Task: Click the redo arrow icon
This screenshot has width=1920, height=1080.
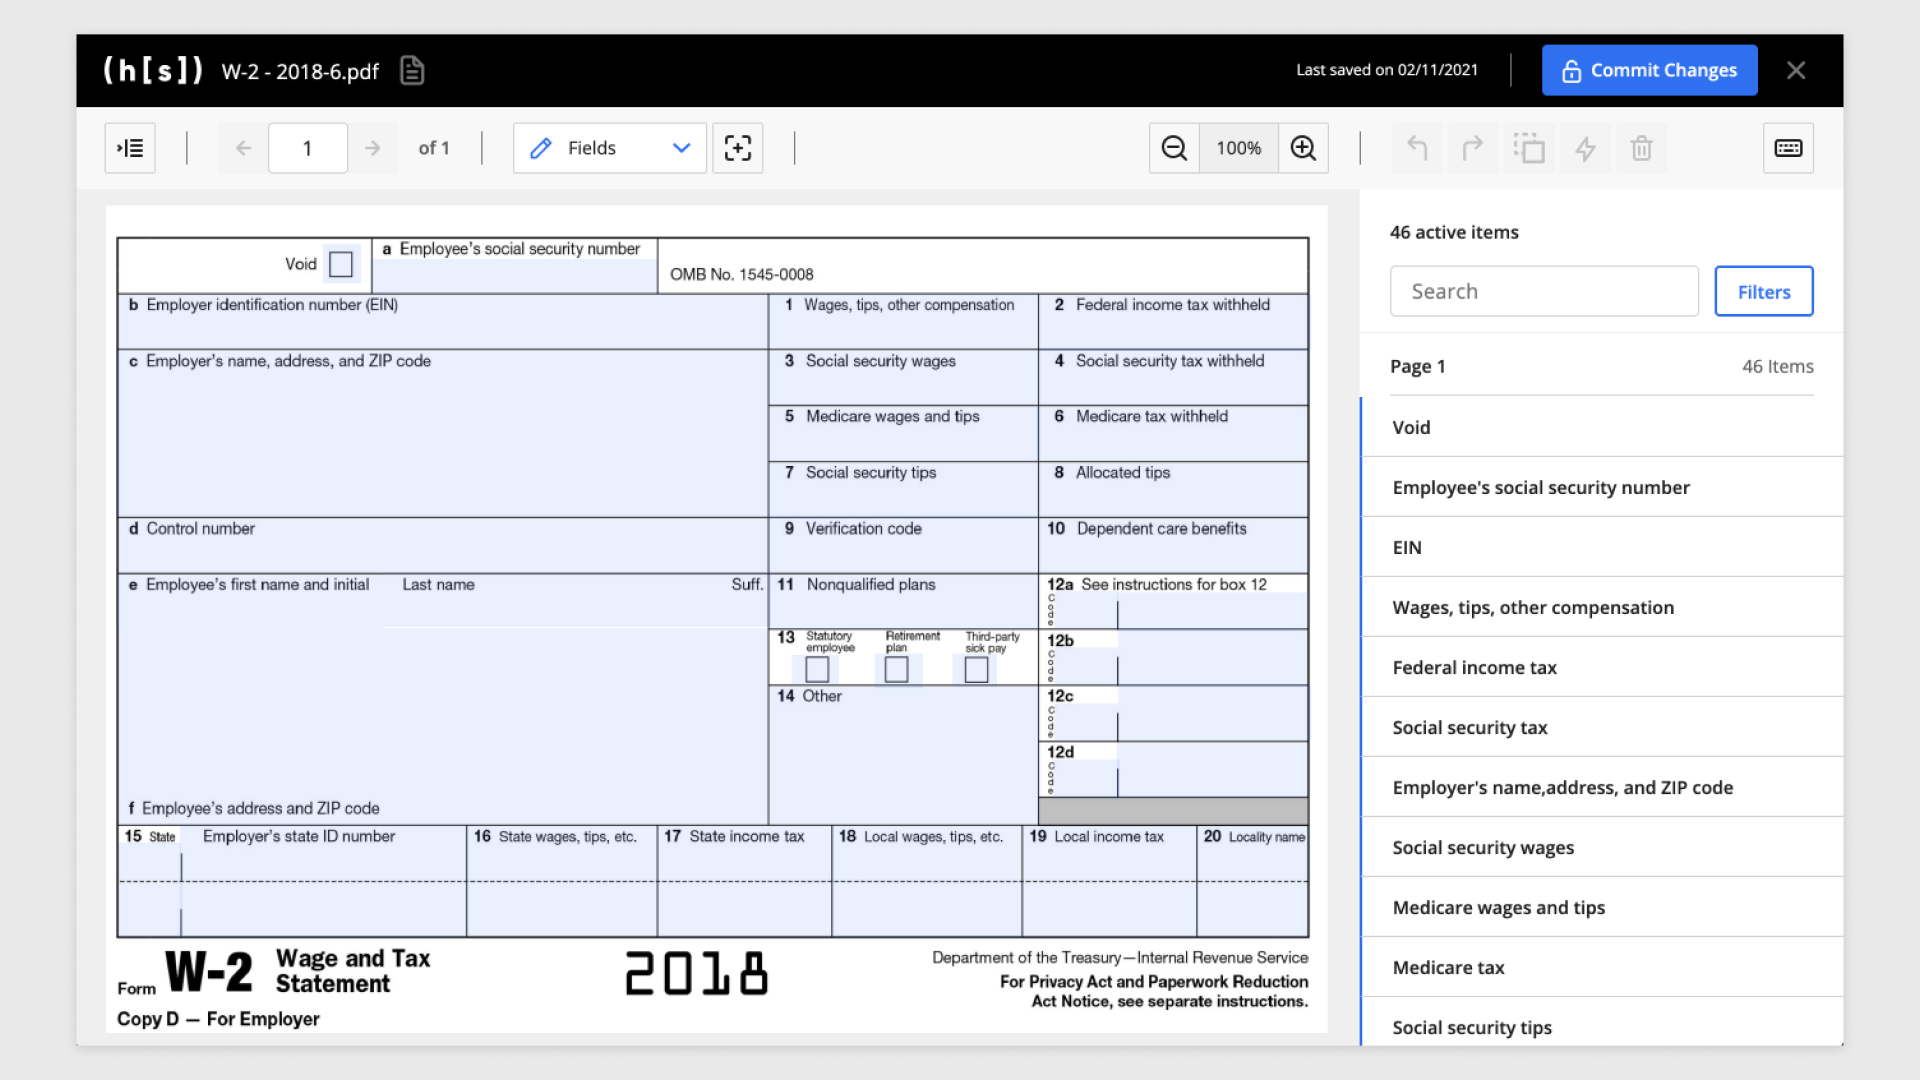Action: (x=1473, y=148)
